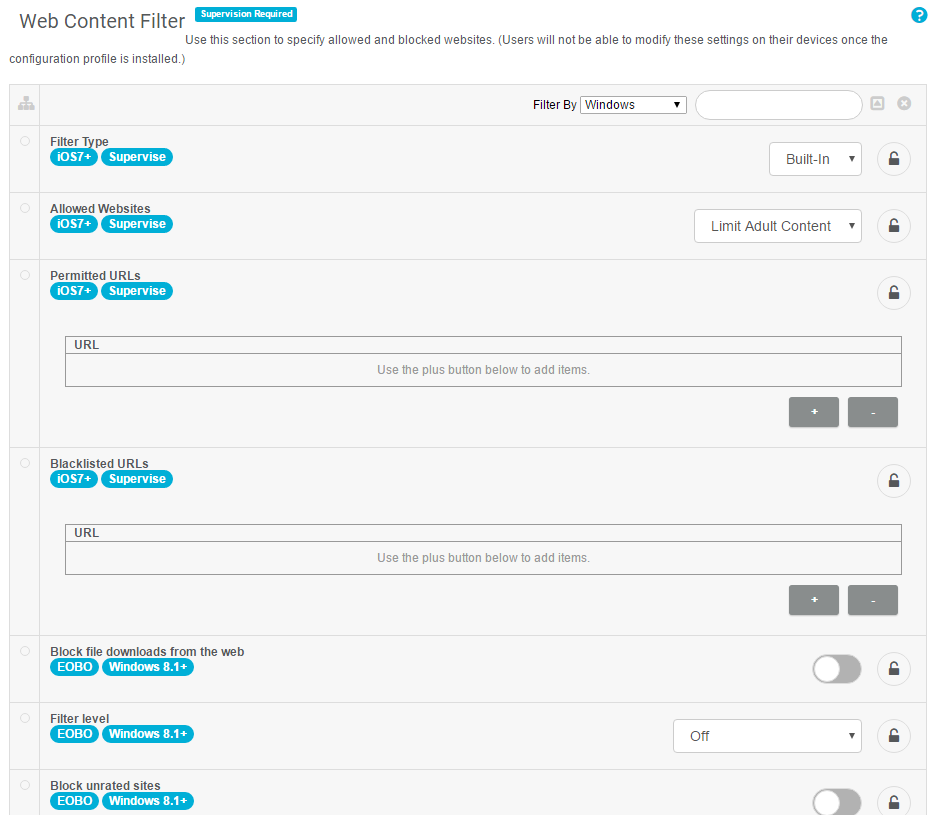Click the lock icon for Filter level

(893, 735)
